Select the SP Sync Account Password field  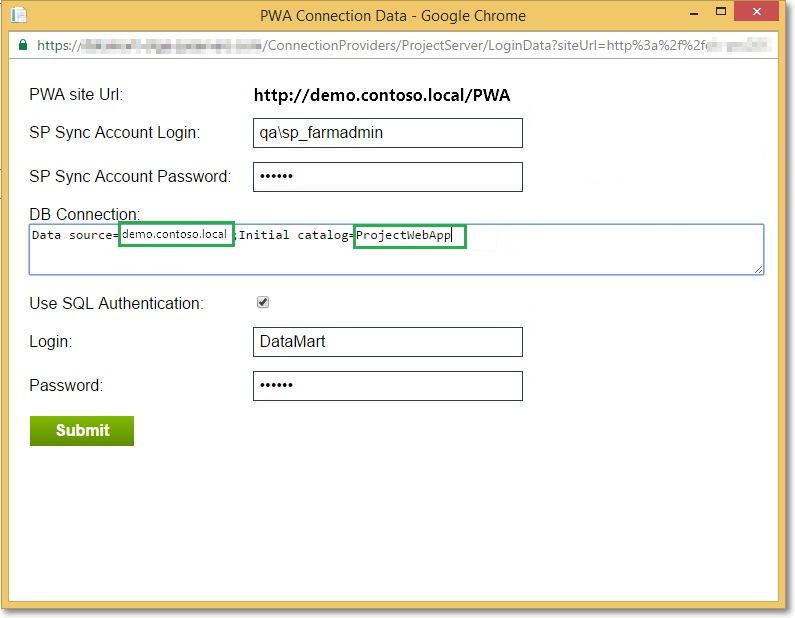point(387,177)
